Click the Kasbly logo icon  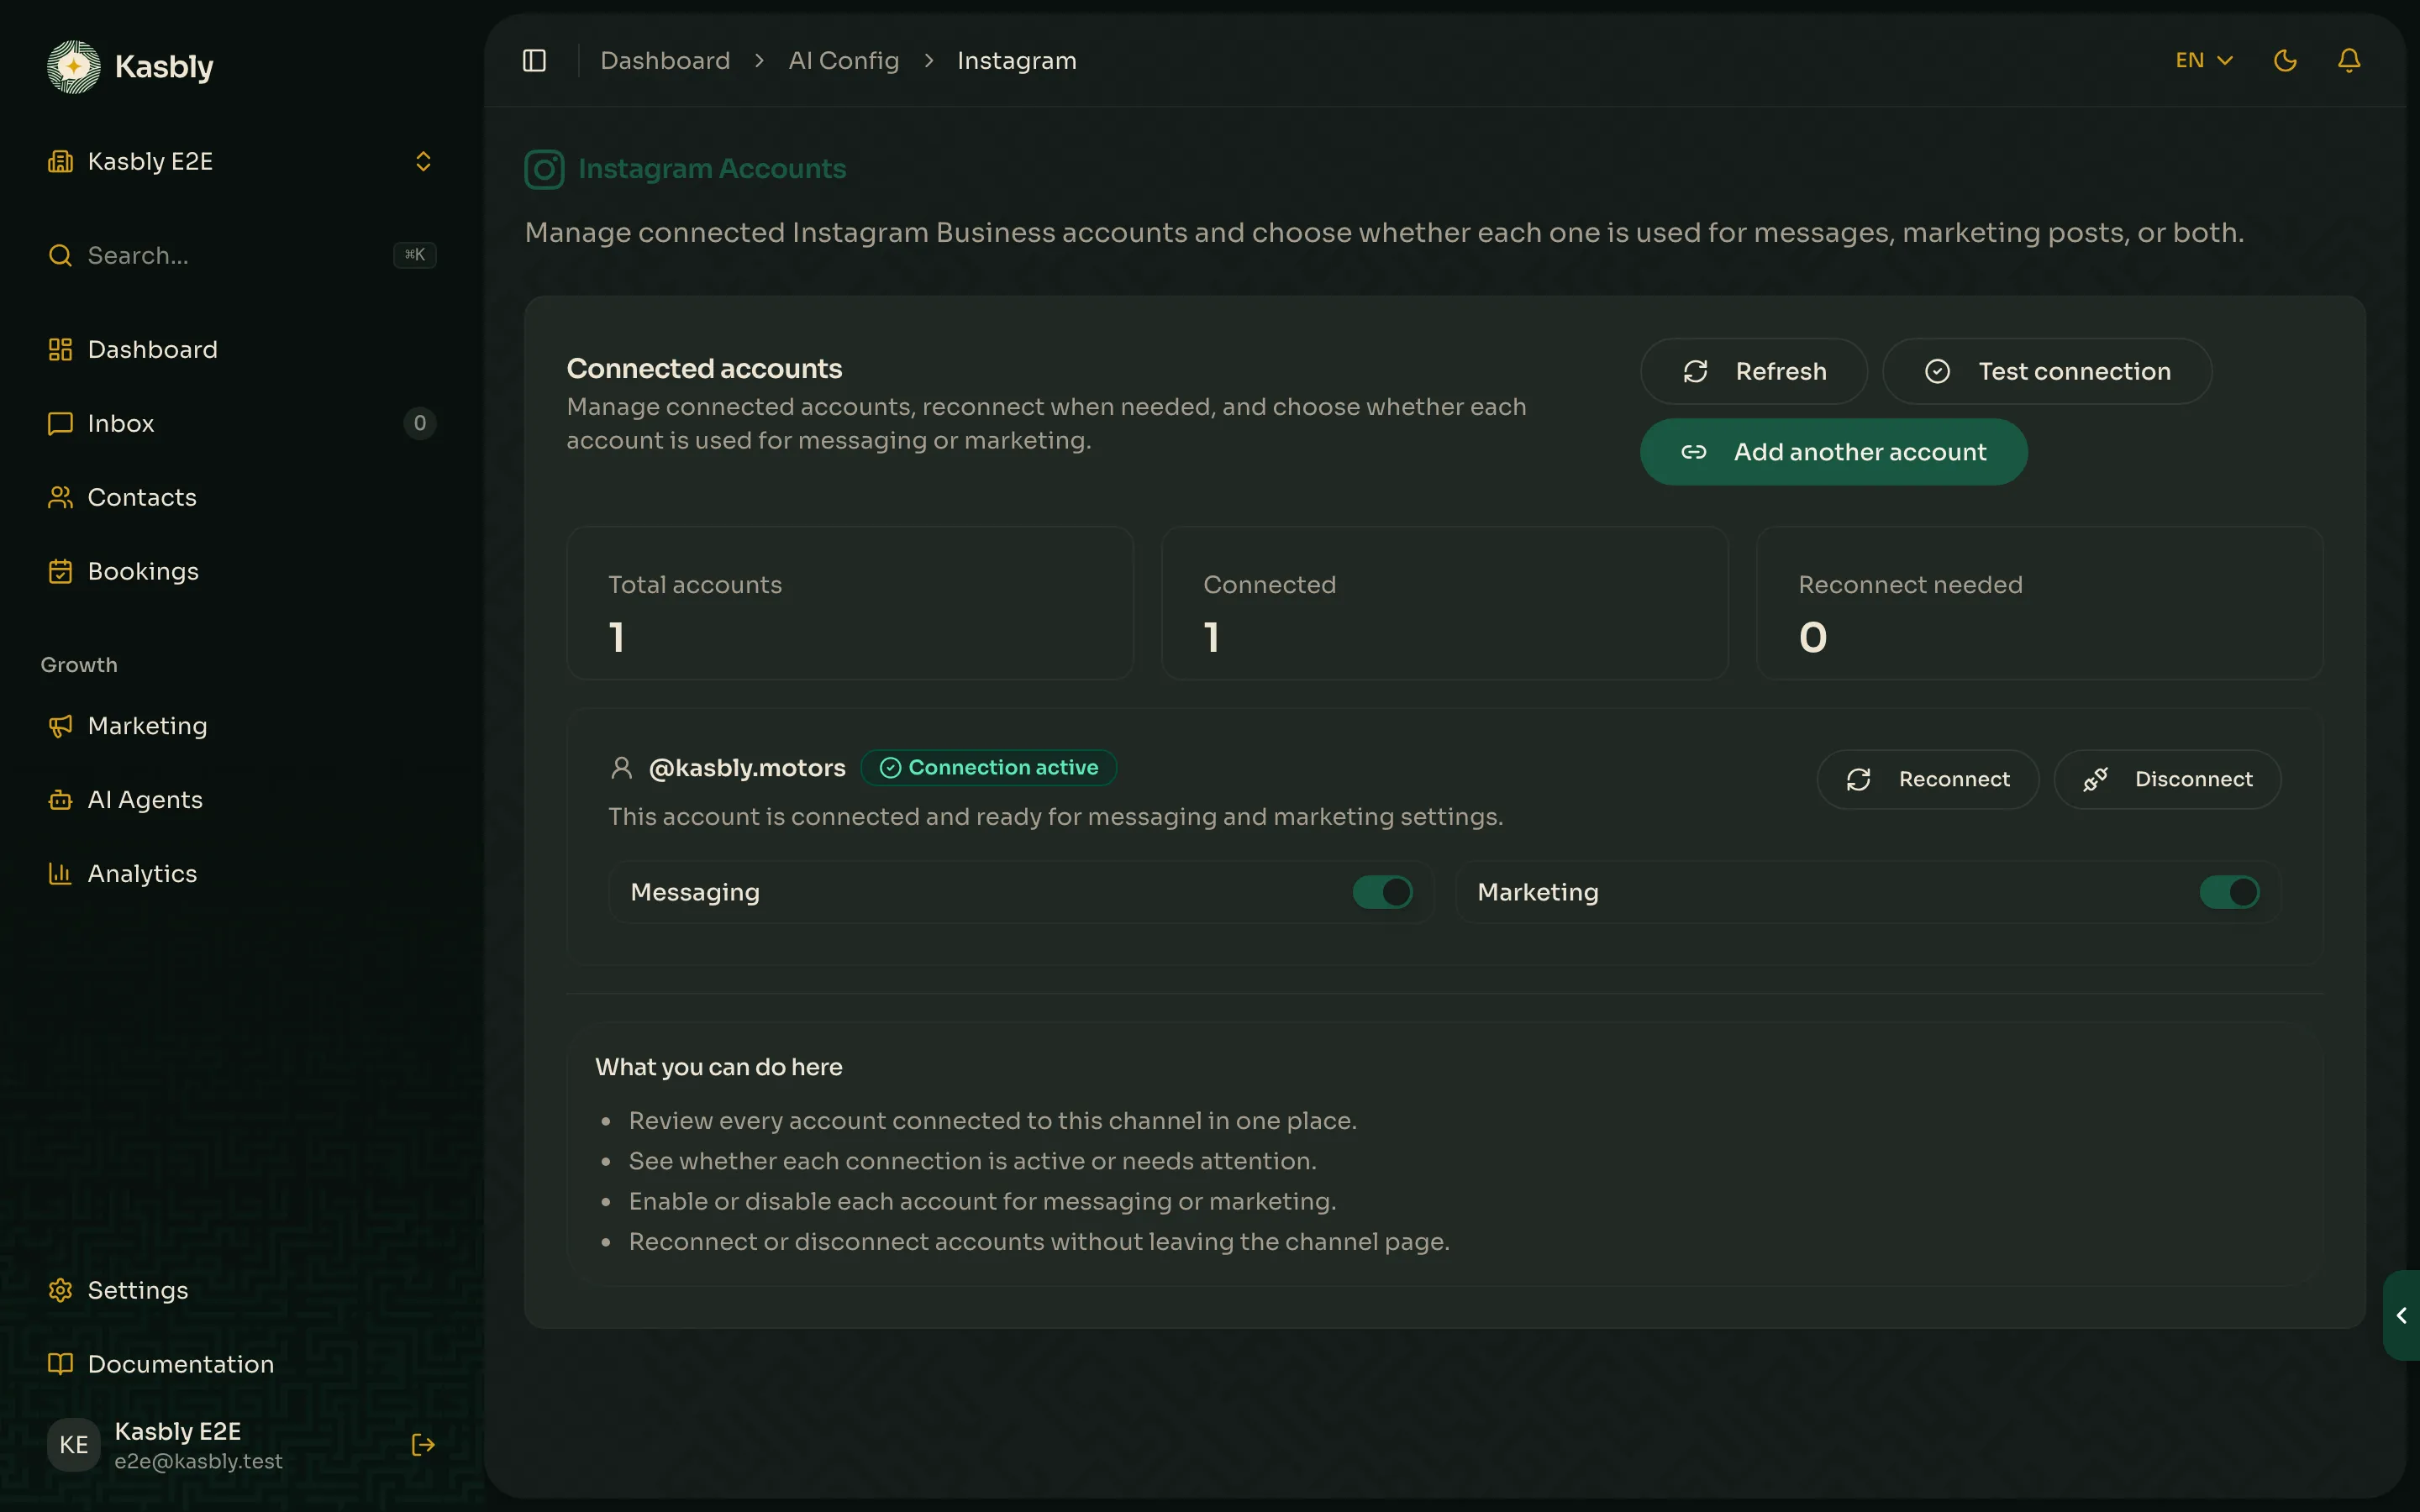point(74,66)
